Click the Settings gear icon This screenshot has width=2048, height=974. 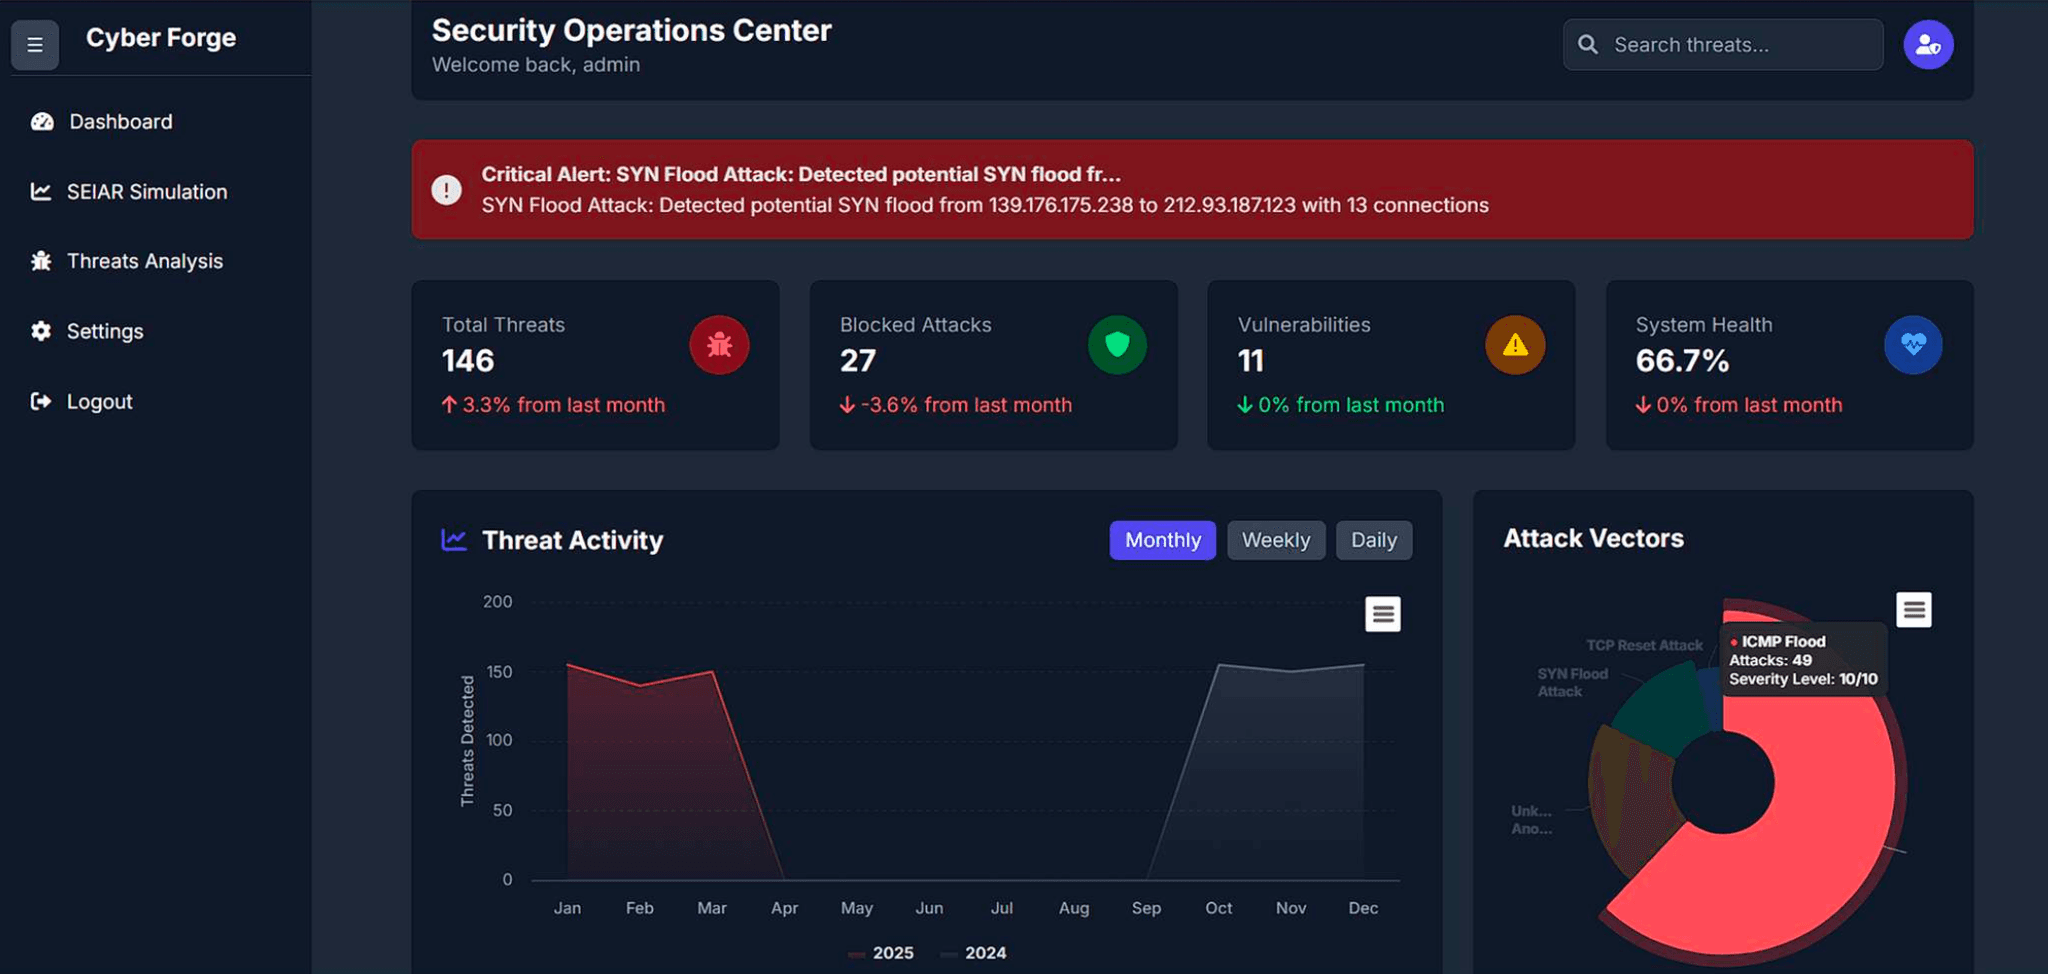coord(41,331)
